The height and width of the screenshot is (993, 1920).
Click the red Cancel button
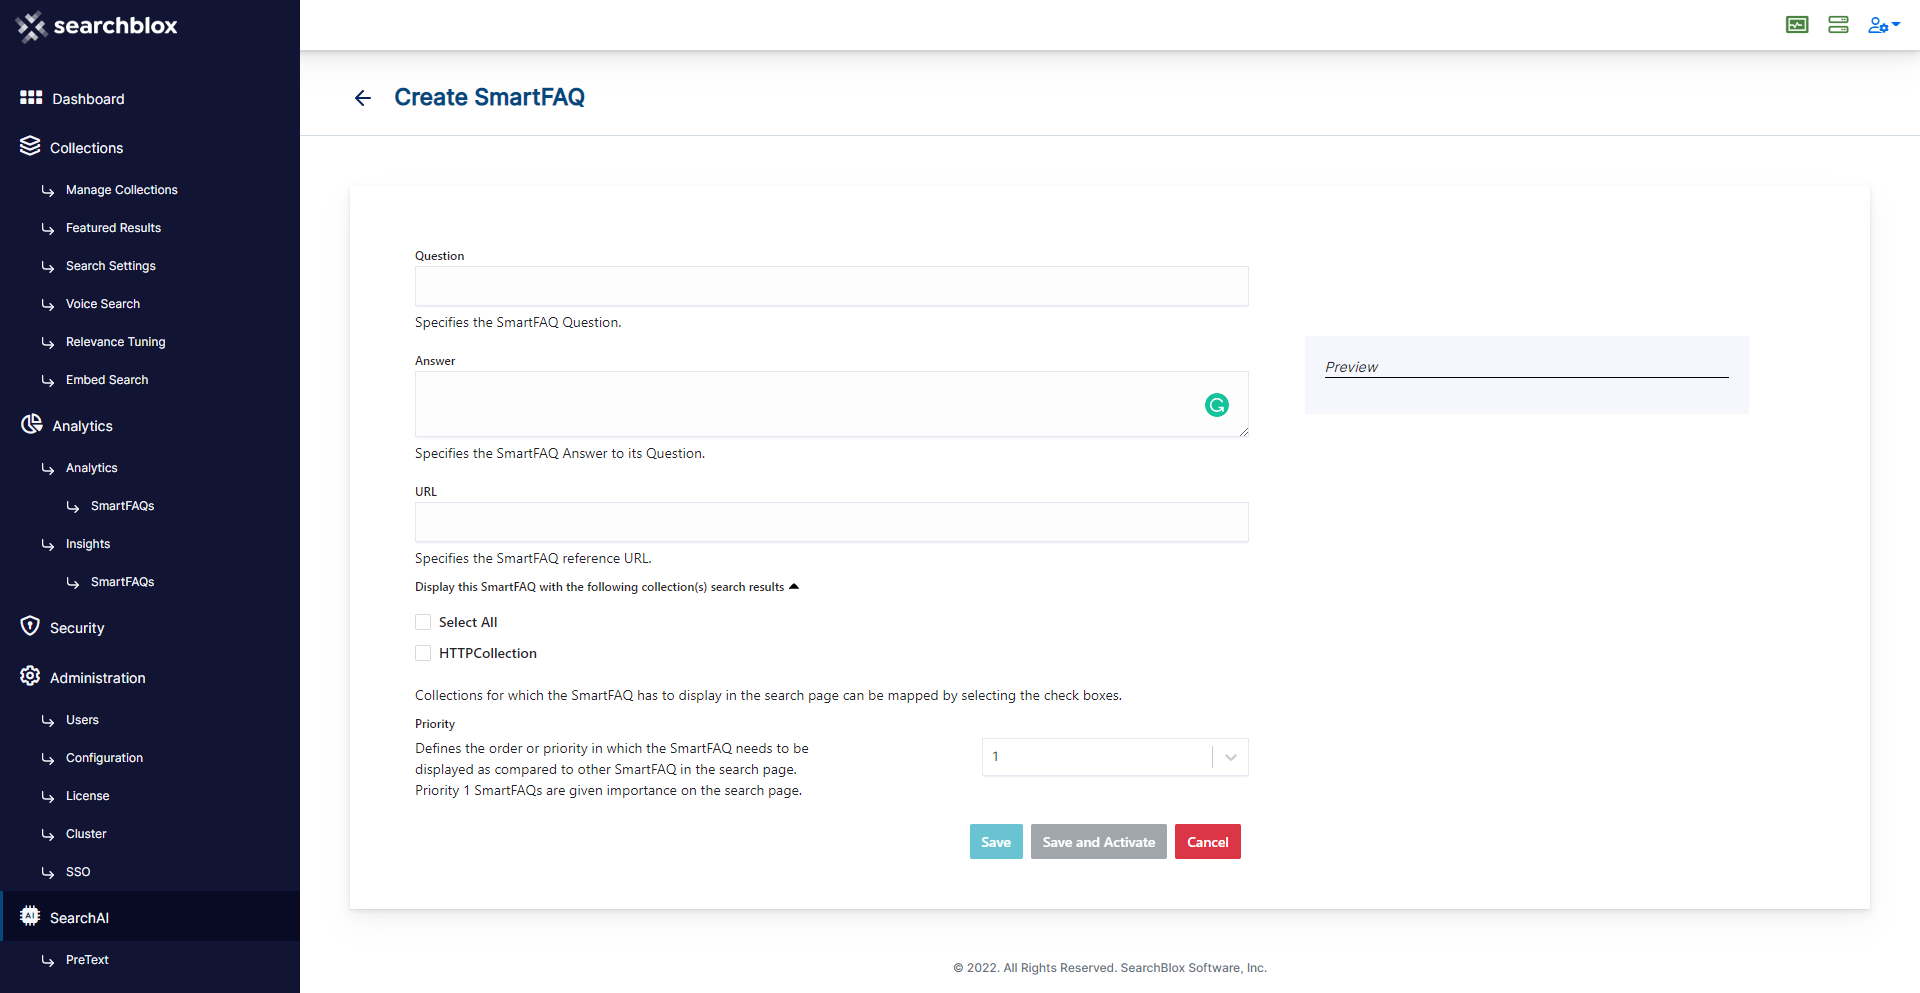pos(1208,842)
